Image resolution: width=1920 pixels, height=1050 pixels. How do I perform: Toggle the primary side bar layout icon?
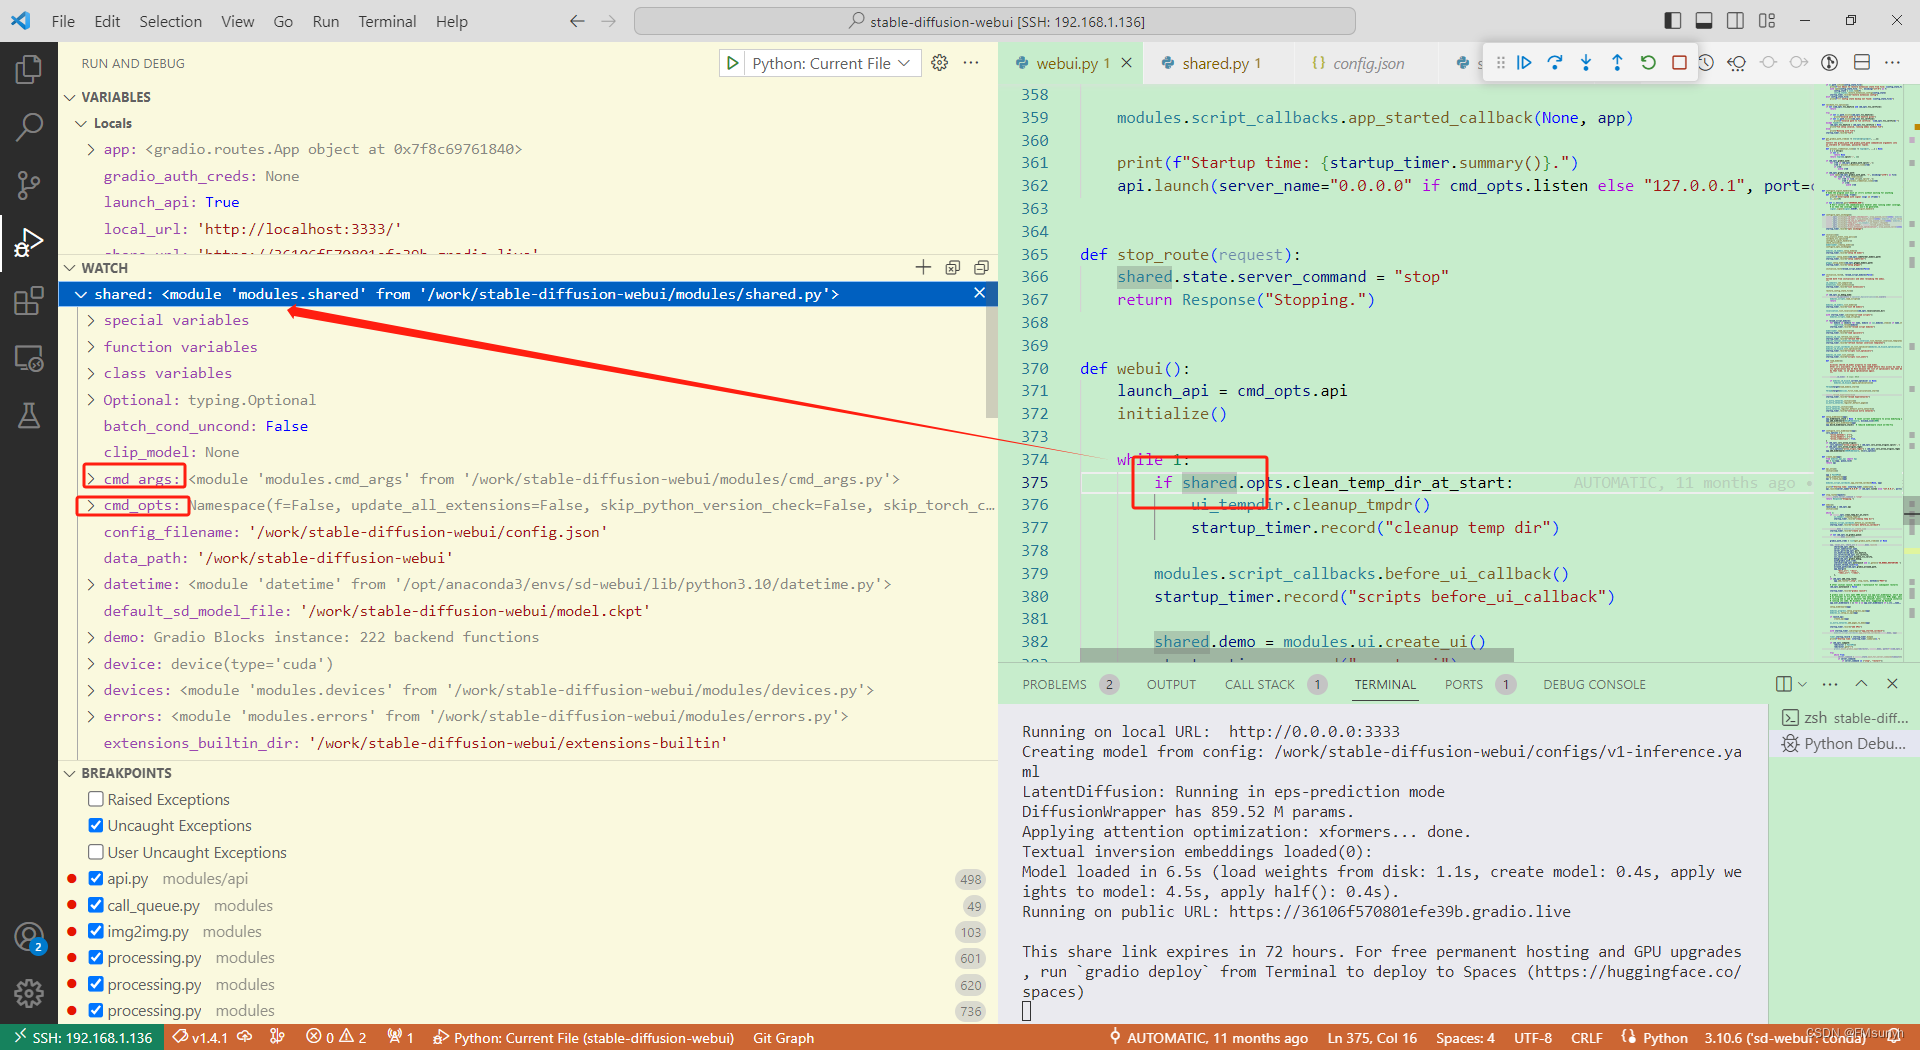click(x=1673, y=21)
